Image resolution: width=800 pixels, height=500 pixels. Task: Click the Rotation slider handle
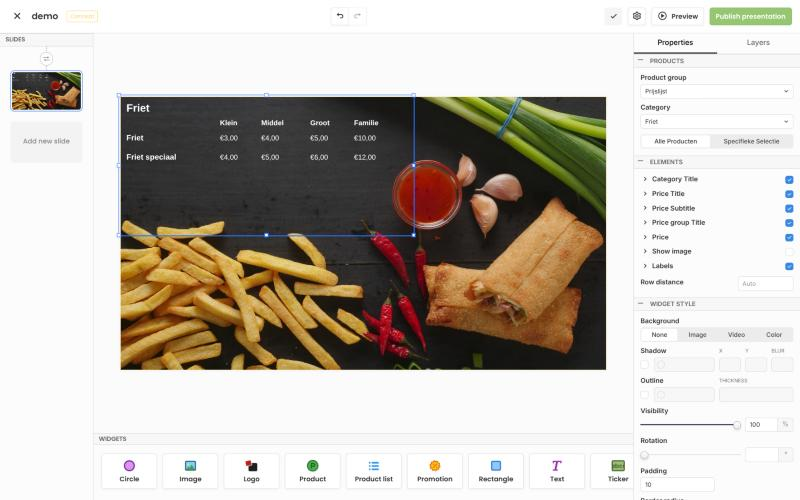644,455
